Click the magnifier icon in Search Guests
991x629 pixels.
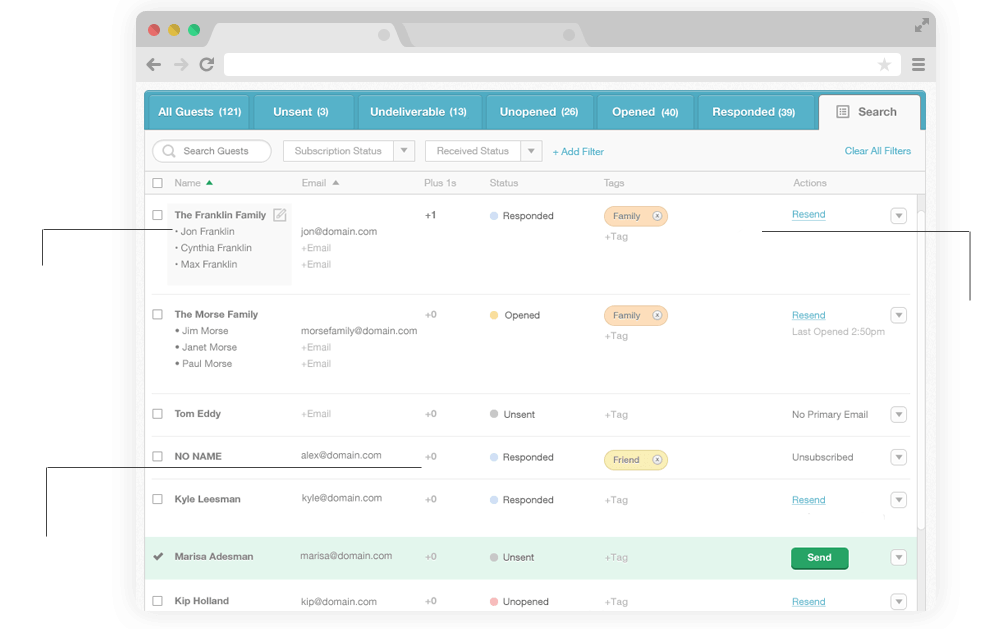coord(169,151)
